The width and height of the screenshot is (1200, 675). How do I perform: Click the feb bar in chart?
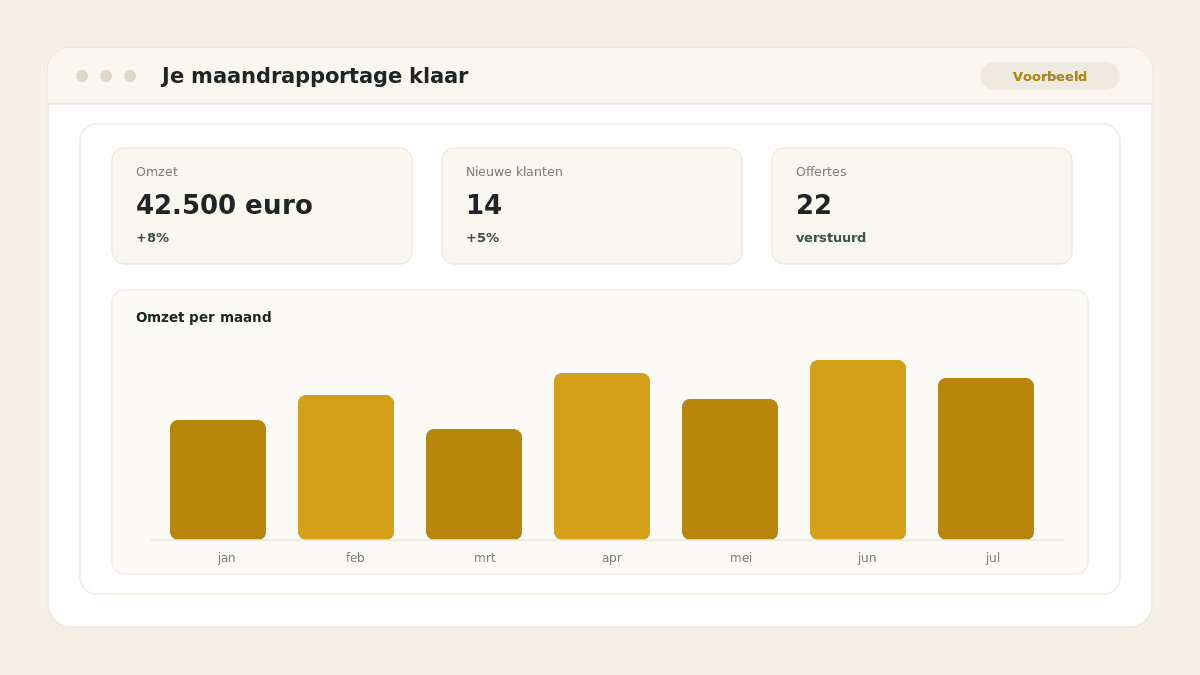[x=346, y=467]
